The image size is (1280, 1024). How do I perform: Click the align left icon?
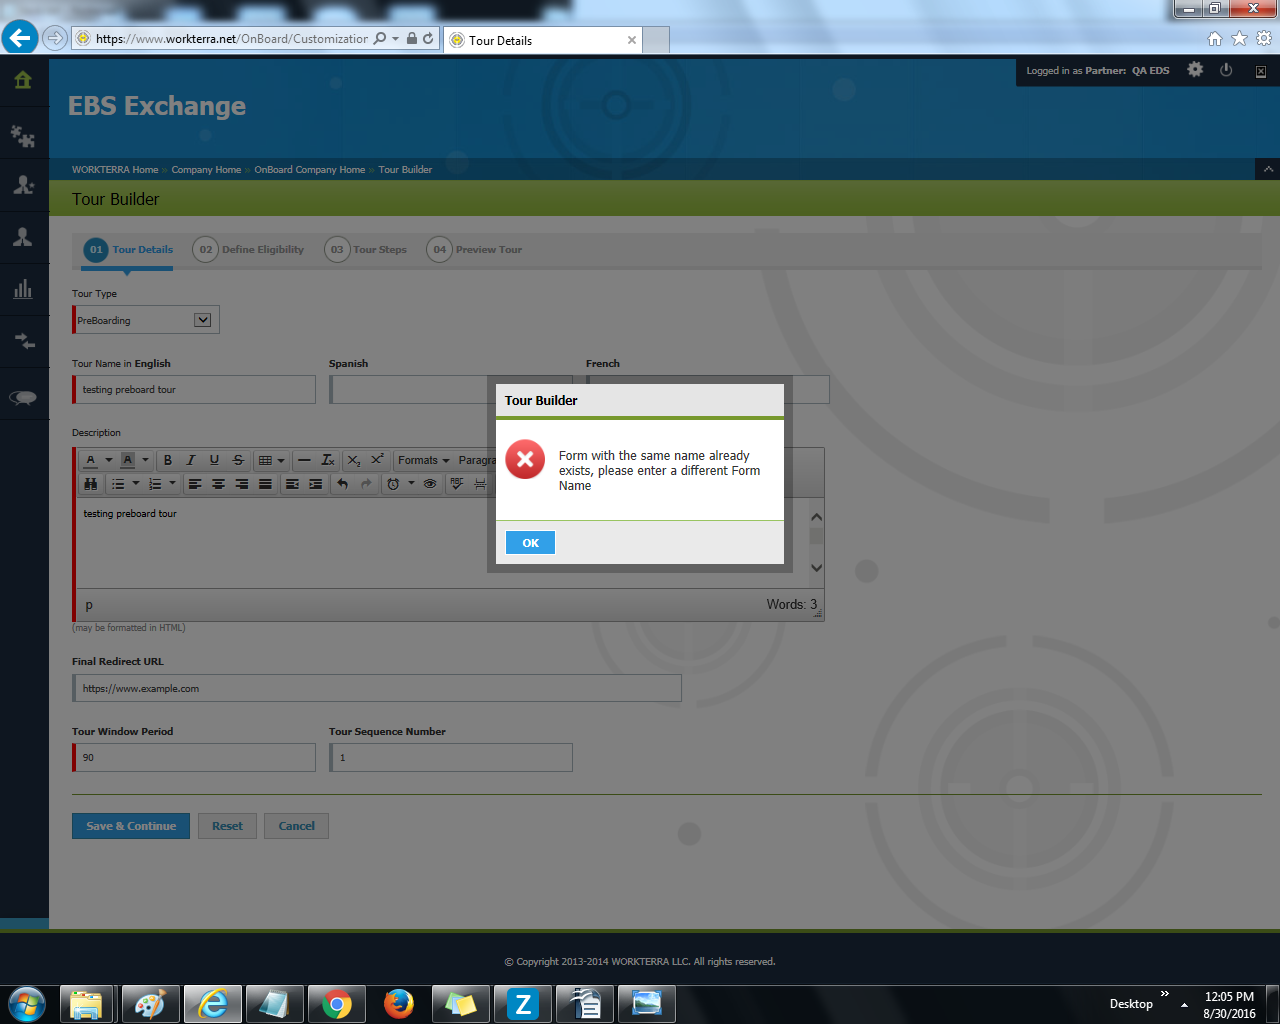195,484
